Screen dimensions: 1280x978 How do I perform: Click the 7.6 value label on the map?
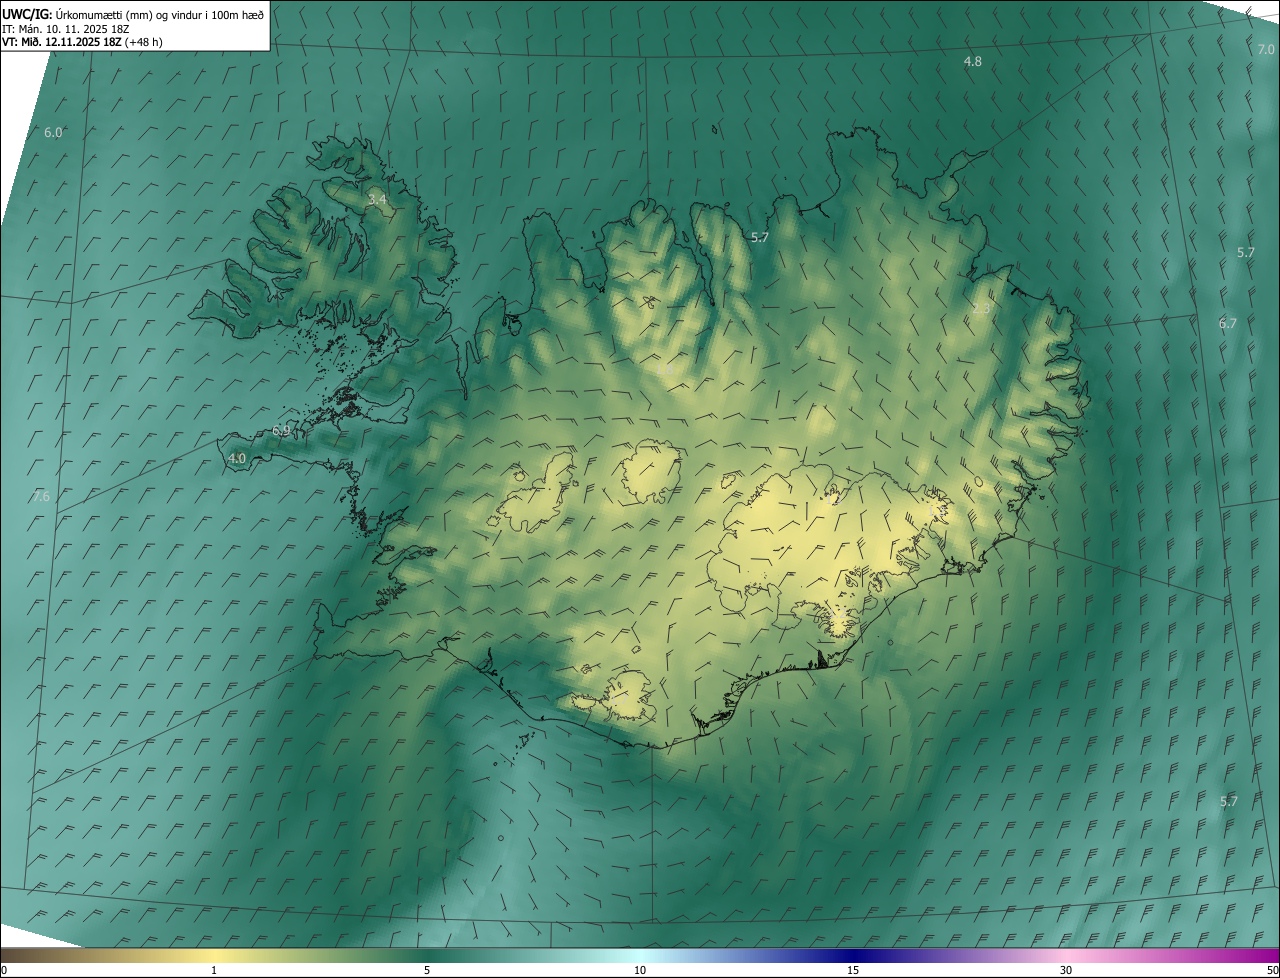tap(41, 496)
